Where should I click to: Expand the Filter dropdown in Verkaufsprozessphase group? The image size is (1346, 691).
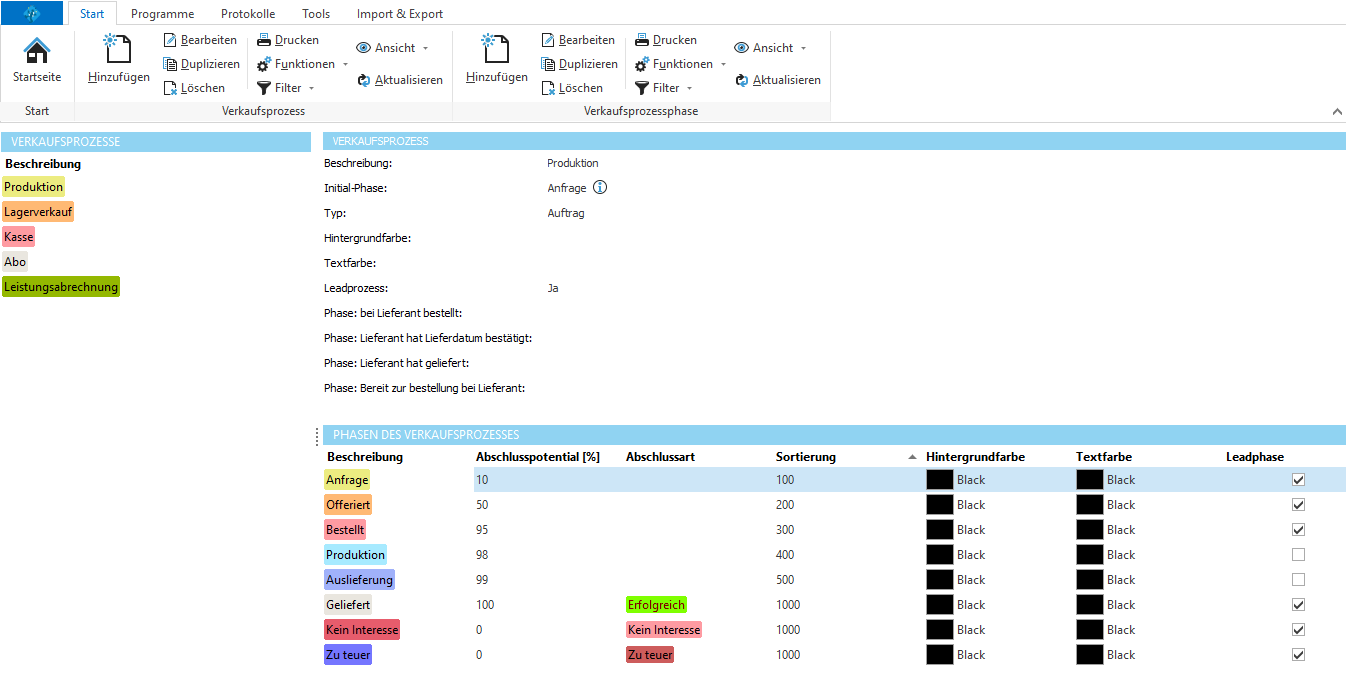tap(664, 87)
